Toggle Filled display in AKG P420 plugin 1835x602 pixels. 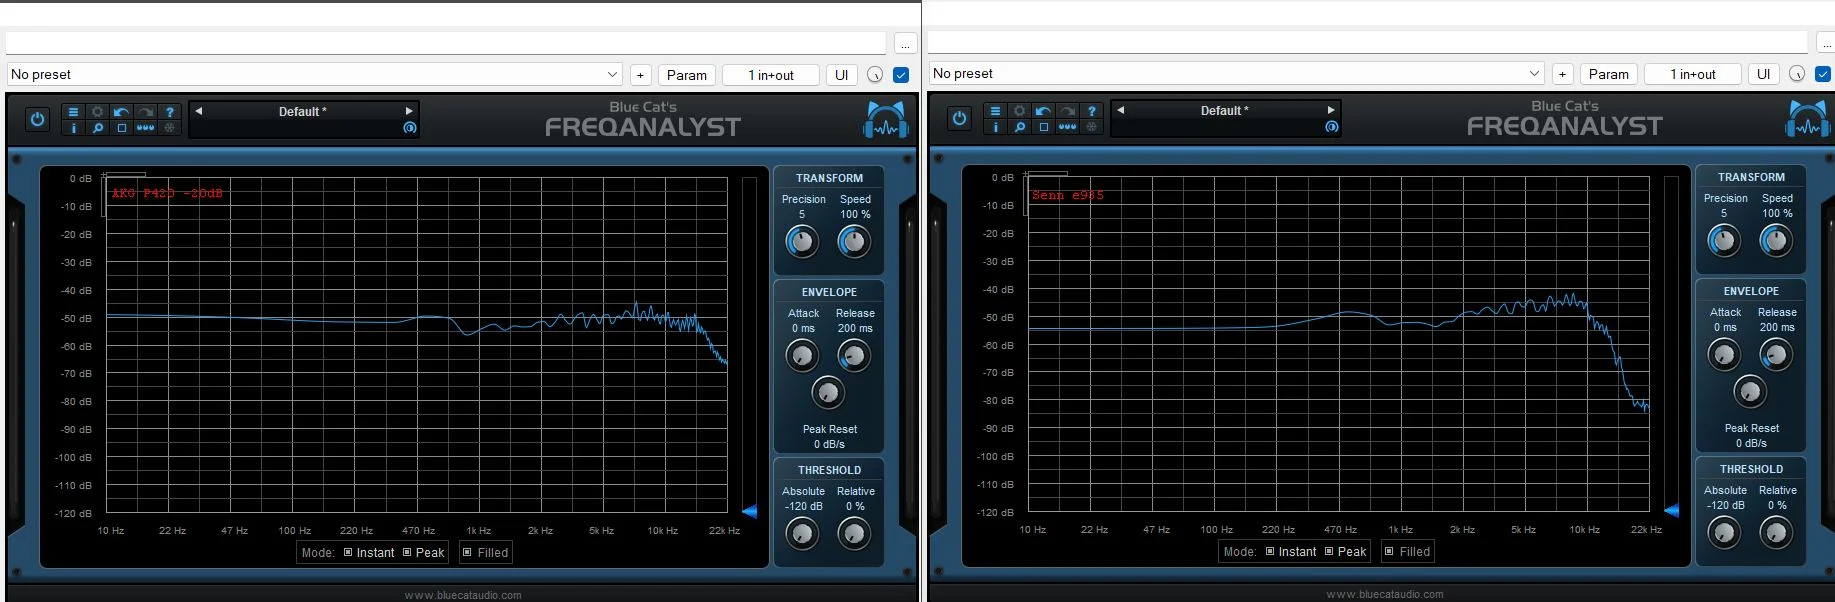pyautogui.click(x=485, y=552)
